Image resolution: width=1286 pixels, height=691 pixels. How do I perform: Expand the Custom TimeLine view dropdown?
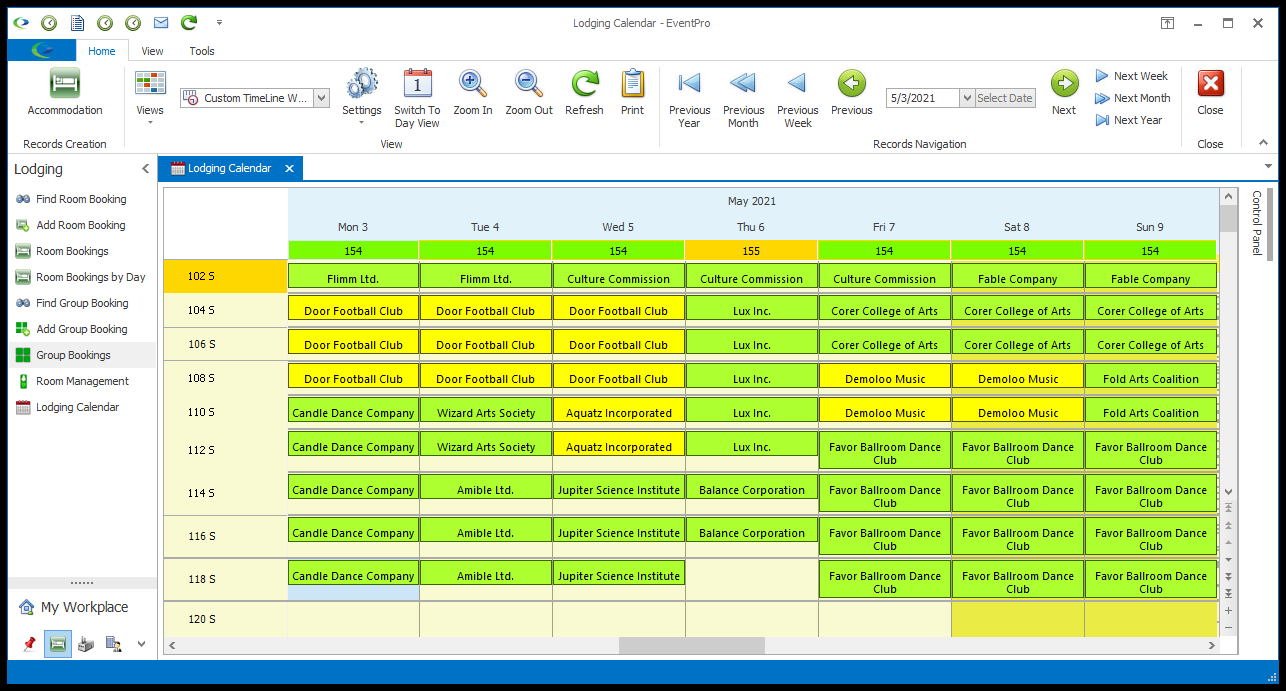(321, 98)
